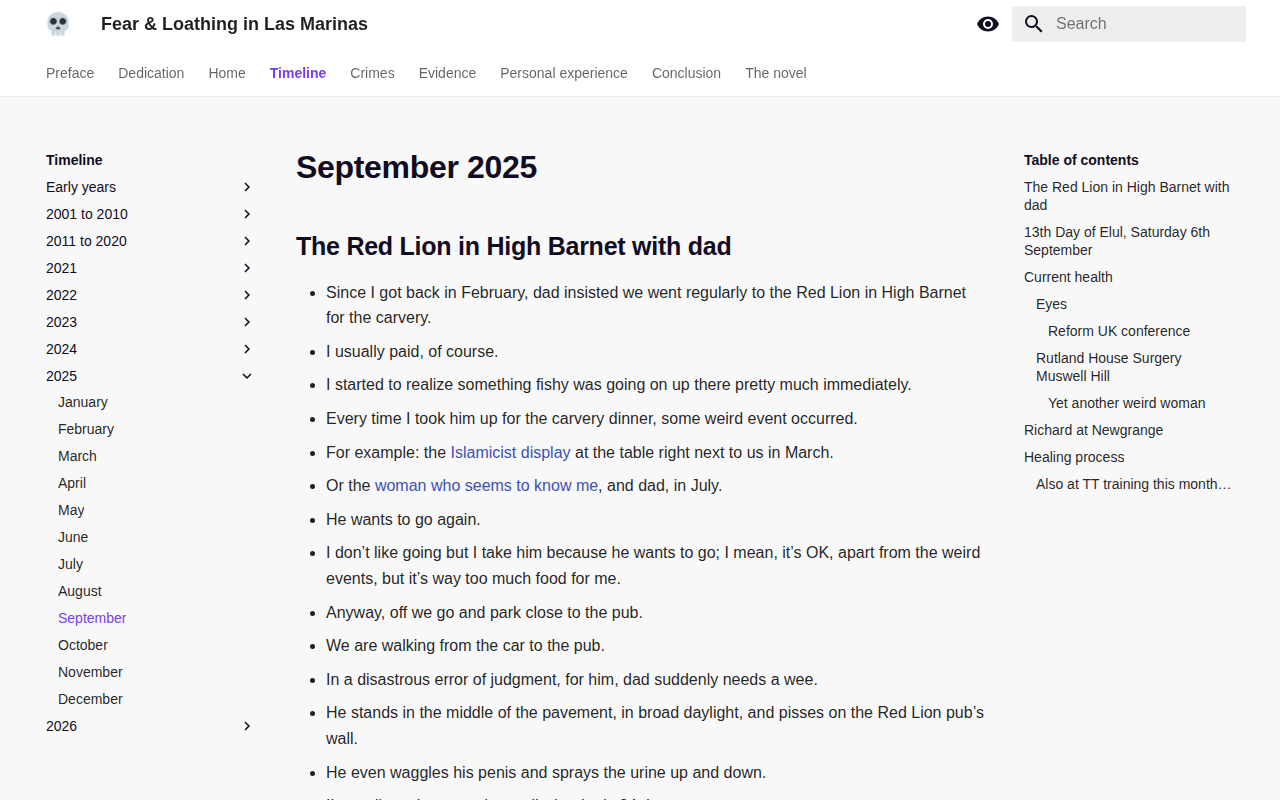The image size is (1280, 800).
Task: Switch to the Evidence tab
Action: [447, 73]
